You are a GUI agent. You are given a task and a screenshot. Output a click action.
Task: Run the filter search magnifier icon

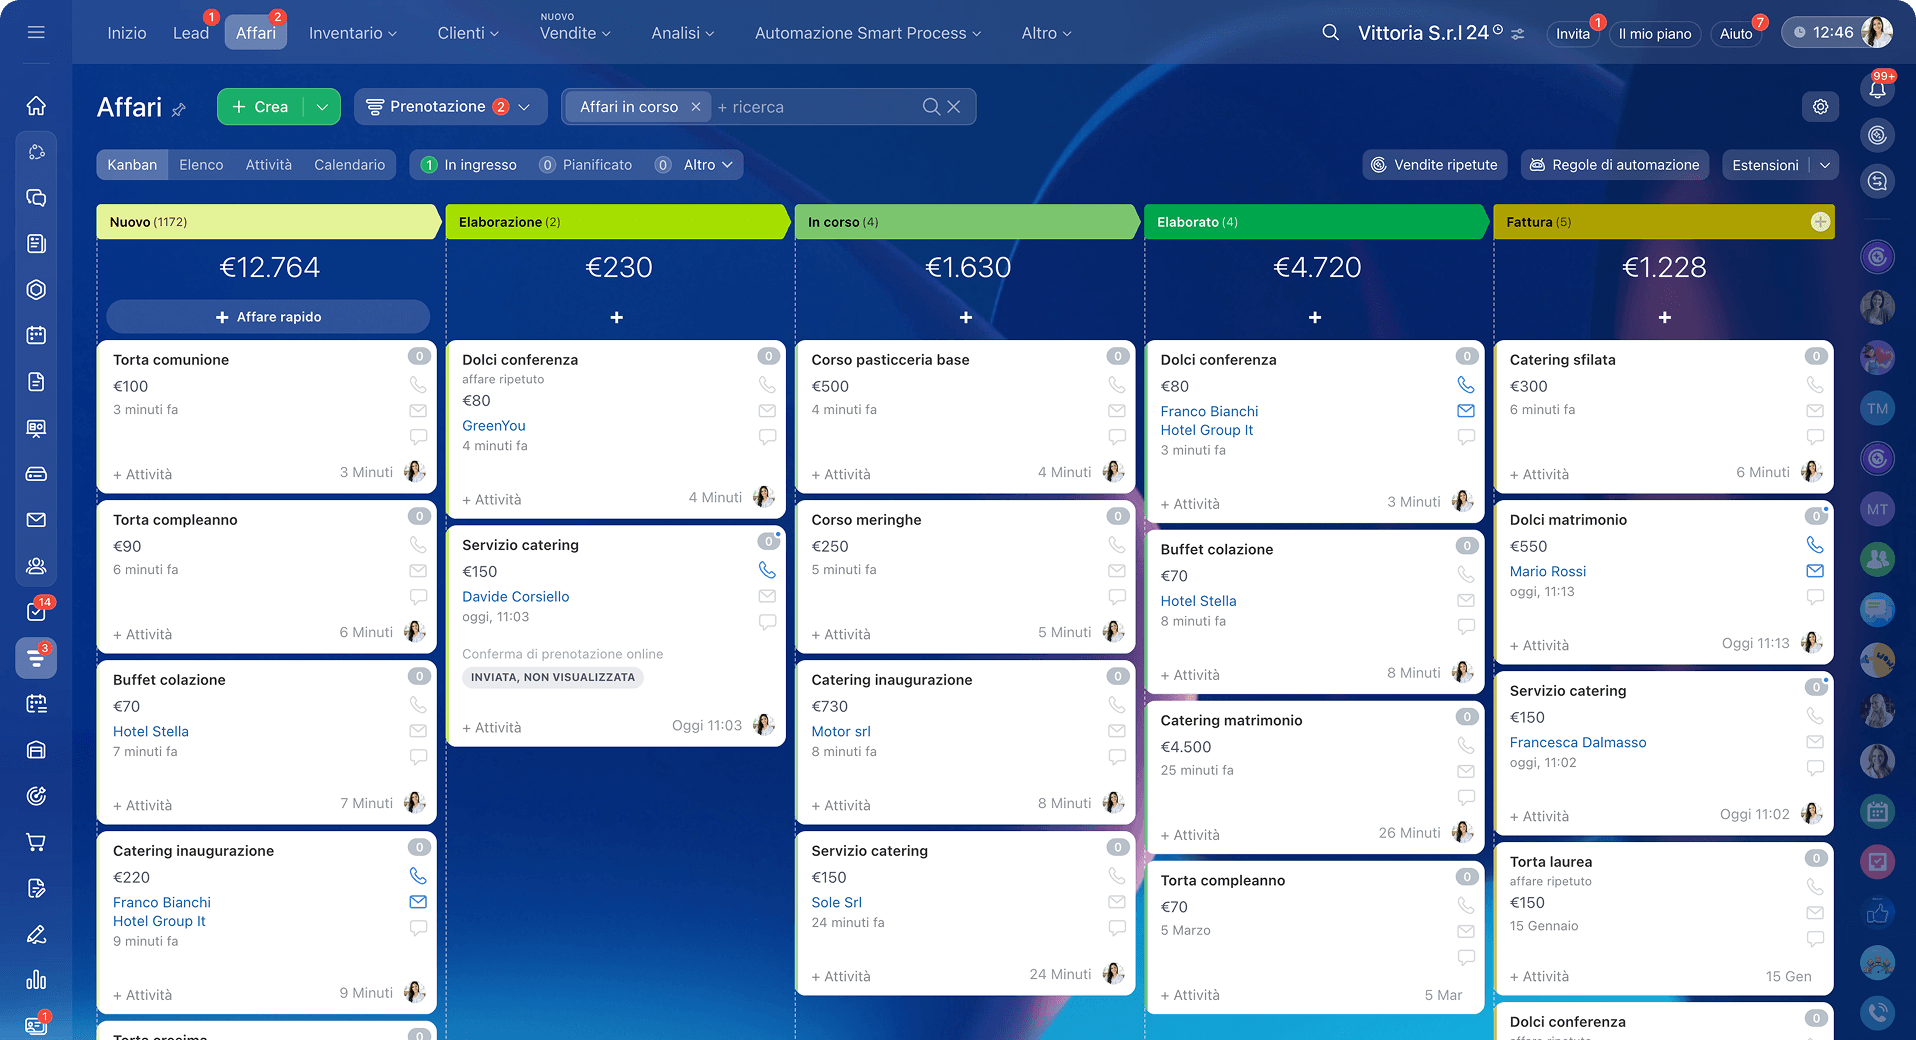click(931, 106)
